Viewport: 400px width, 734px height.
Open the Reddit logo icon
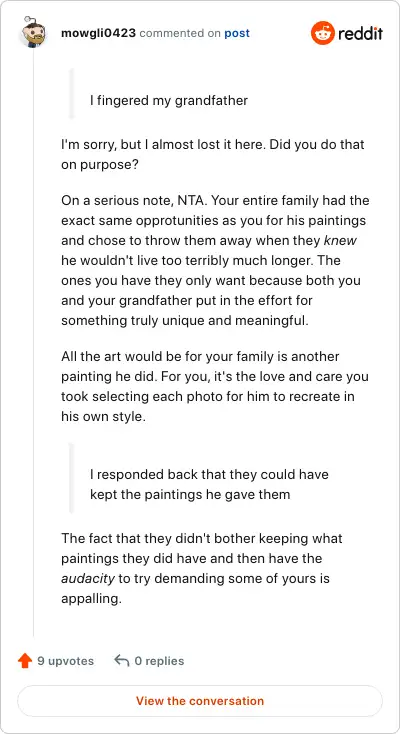click(x=322, y=33)
